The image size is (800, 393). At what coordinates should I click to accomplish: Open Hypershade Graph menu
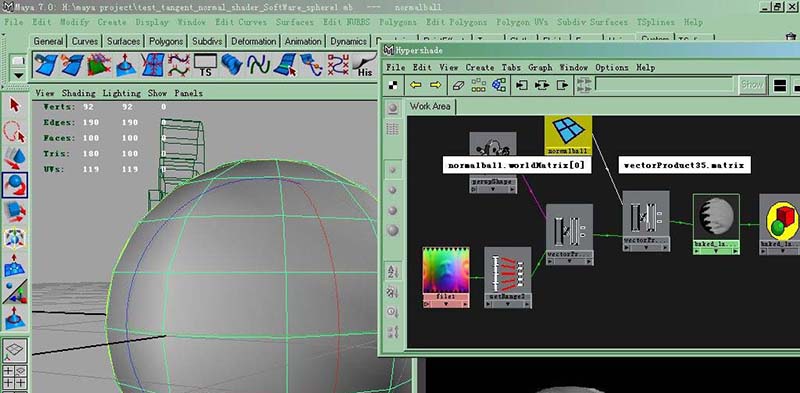point(540,67)
